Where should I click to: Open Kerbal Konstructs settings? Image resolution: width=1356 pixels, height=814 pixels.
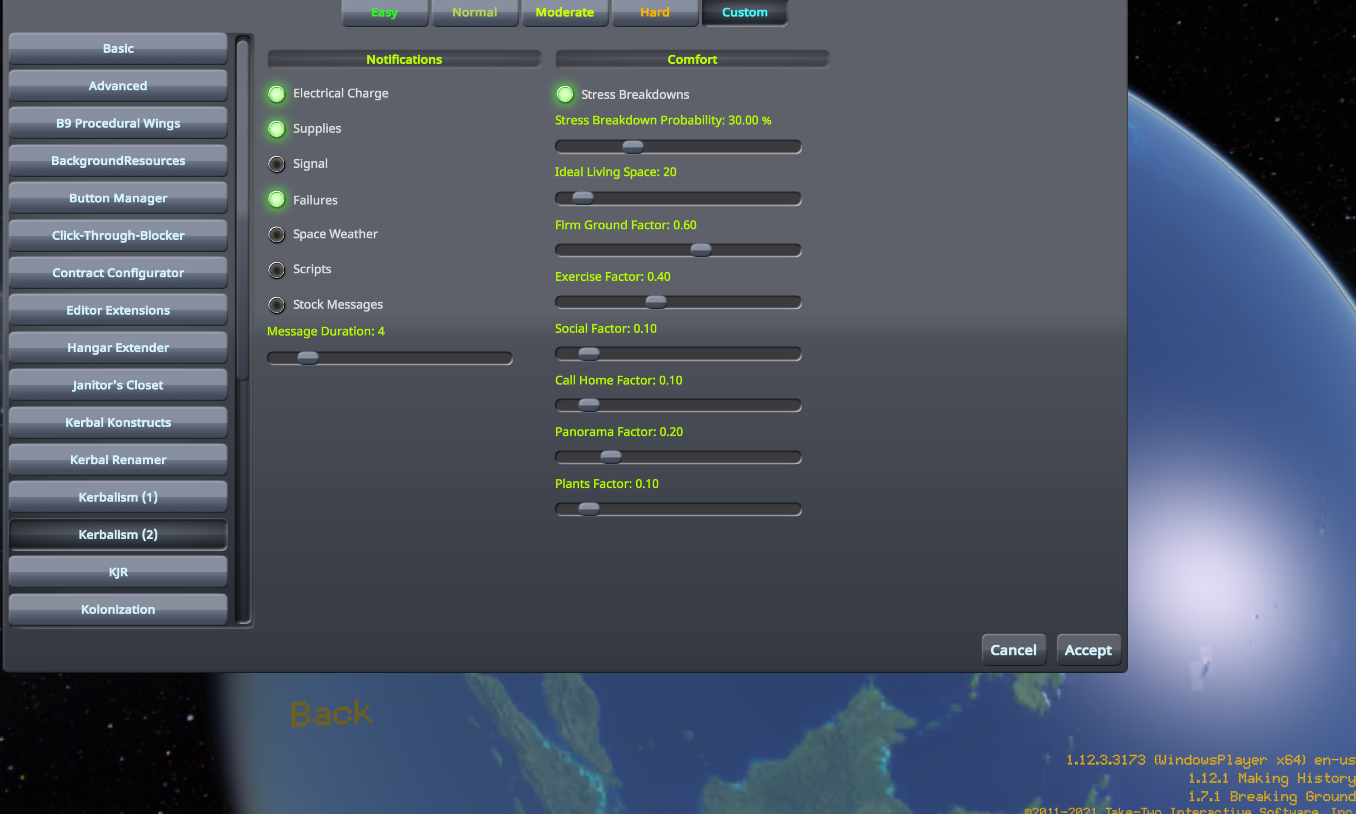click(118, 423)
